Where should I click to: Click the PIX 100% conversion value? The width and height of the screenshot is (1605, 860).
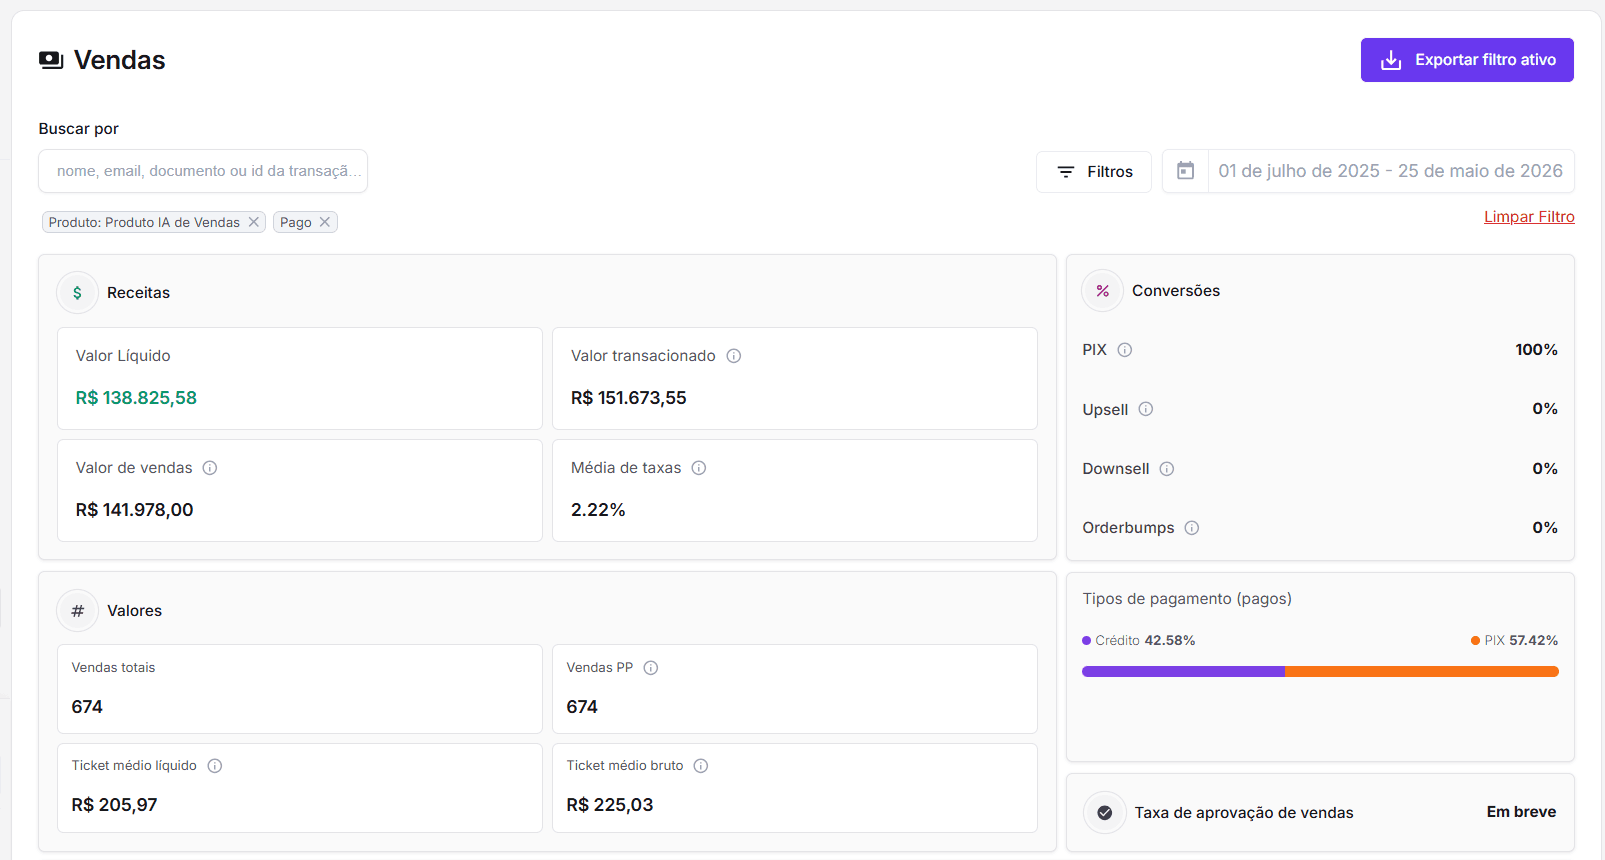point(1536,350)
